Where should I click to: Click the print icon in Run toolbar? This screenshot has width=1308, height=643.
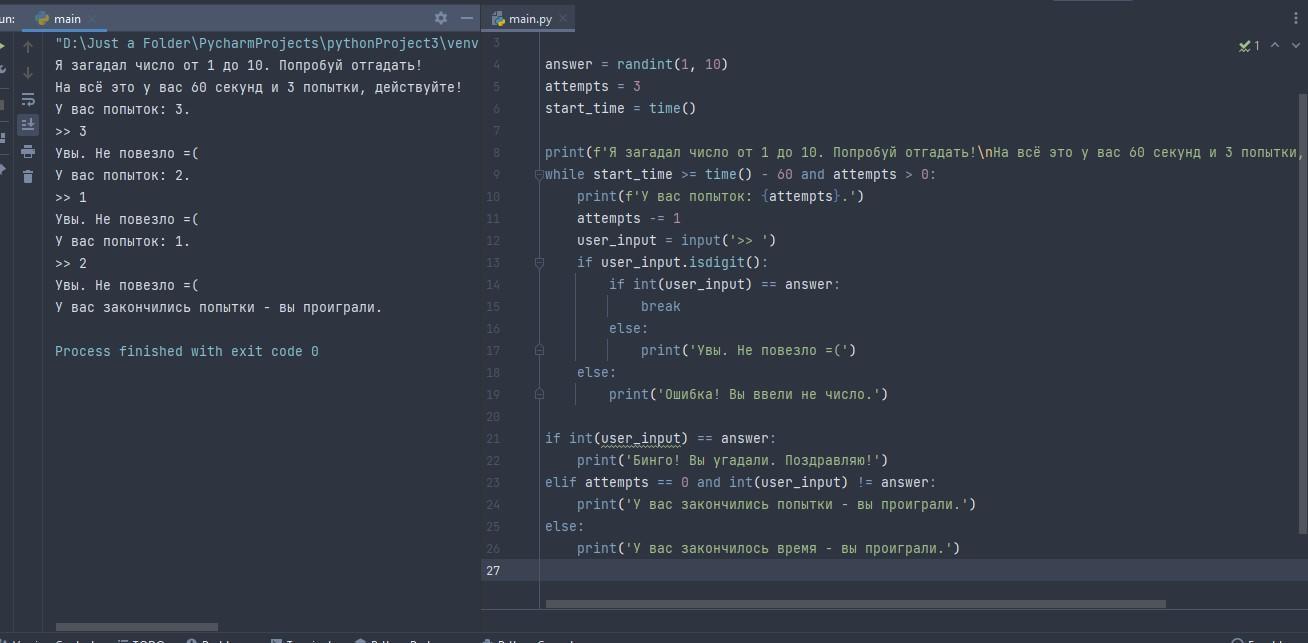coord(28,150)
